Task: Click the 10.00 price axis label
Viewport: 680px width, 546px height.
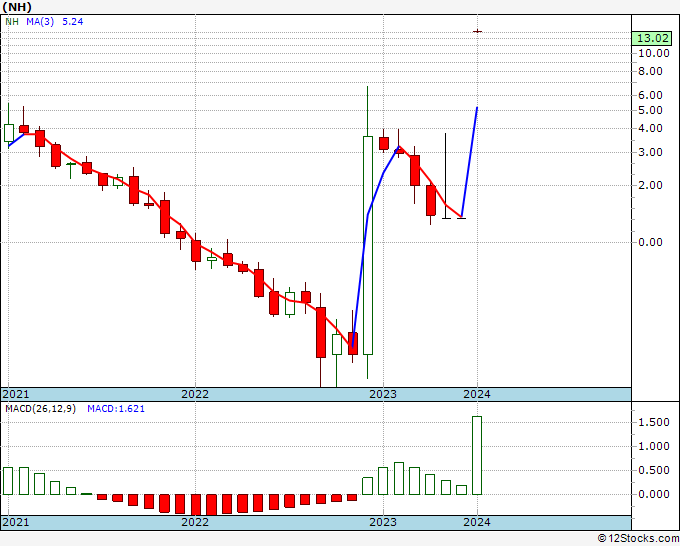Action: pyautogui.click(x=654, y=53)
